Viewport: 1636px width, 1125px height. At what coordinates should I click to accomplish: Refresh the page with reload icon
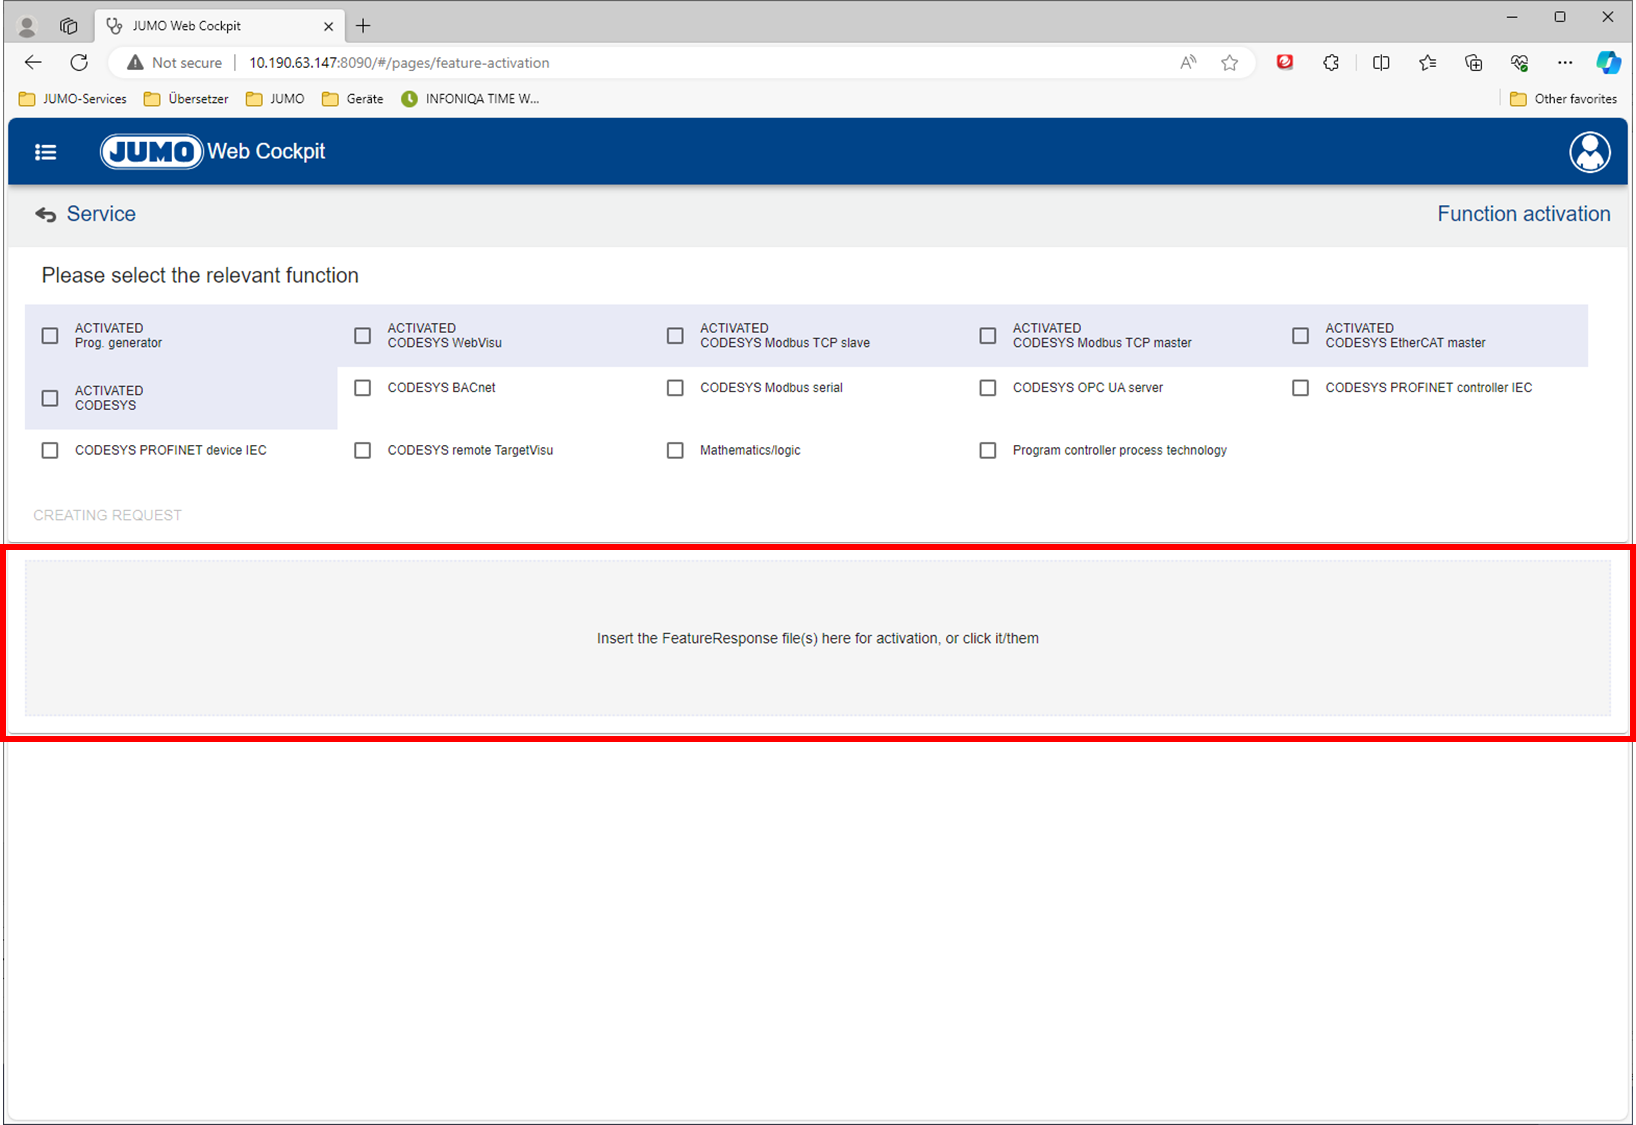point(79,63)
